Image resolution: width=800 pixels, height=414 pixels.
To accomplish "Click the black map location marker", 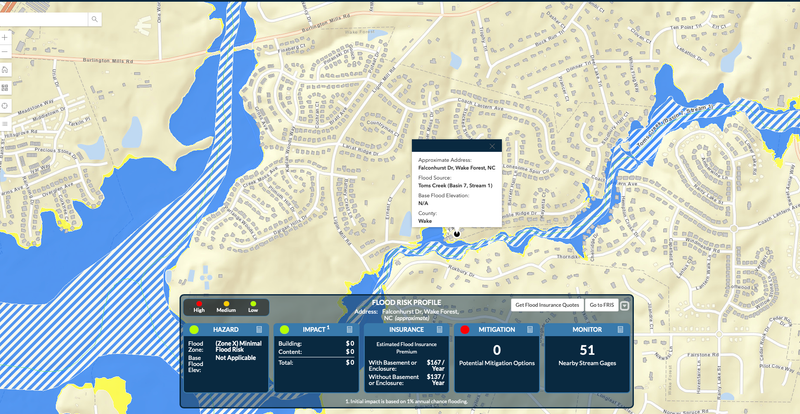I will tap(457, 234).
